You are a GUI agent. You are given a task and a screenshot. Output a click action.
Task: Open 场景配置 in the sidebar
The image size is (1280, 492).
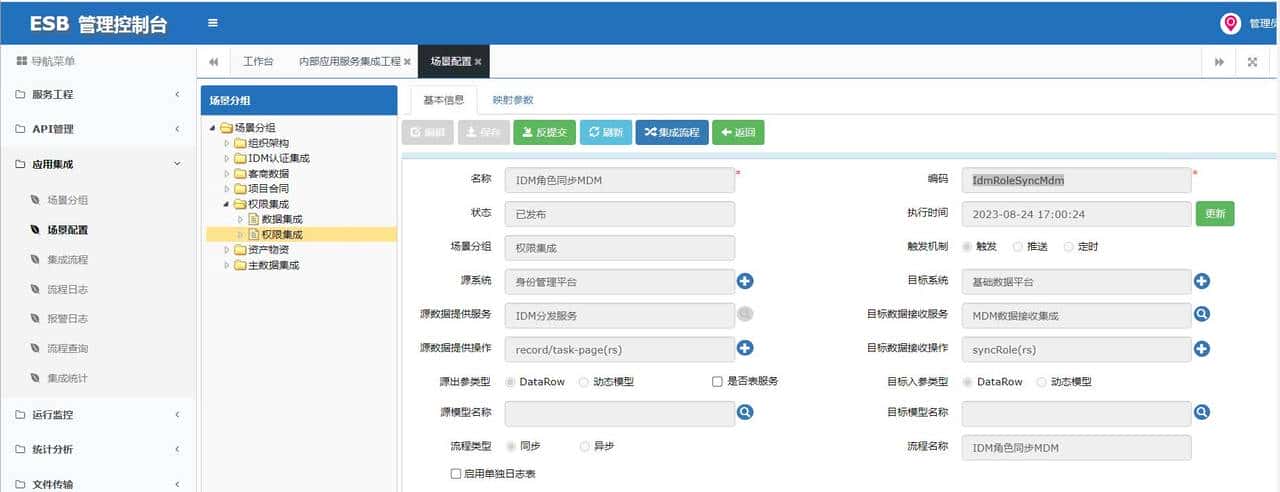tap(67, 229)
